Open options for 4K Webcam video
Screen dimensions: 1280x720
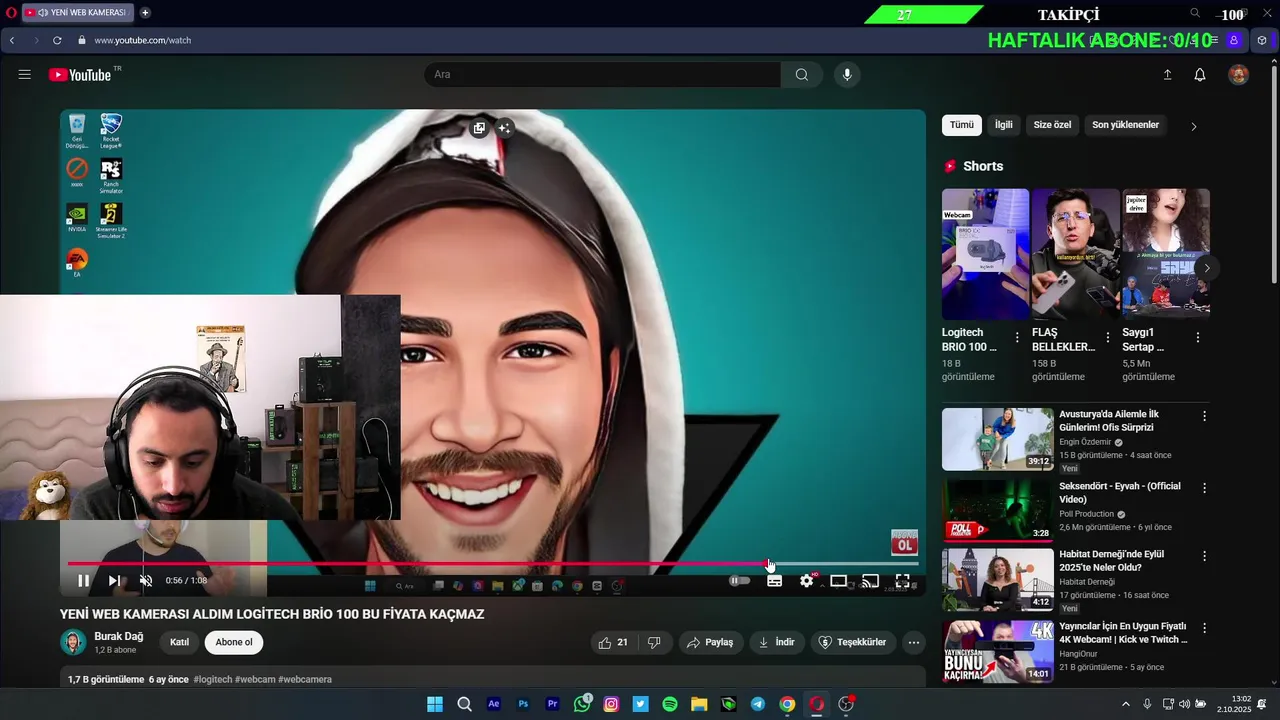click(1204, 628)
